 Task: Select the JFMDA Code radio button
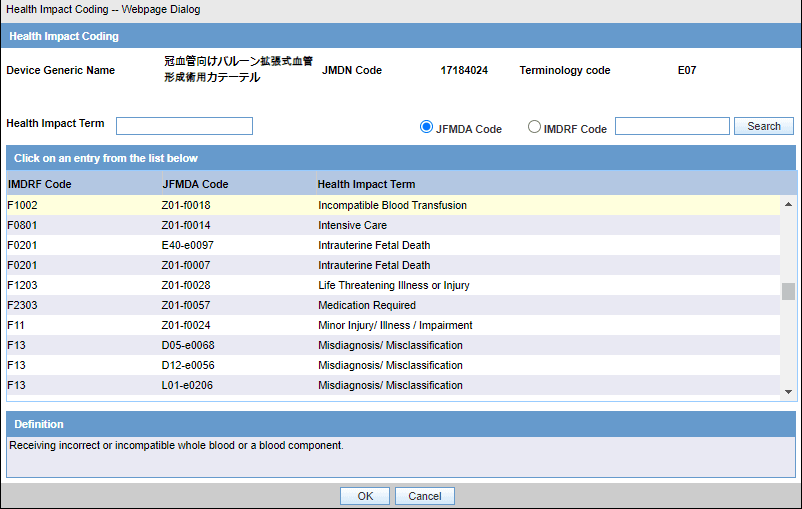click(426, 127)
